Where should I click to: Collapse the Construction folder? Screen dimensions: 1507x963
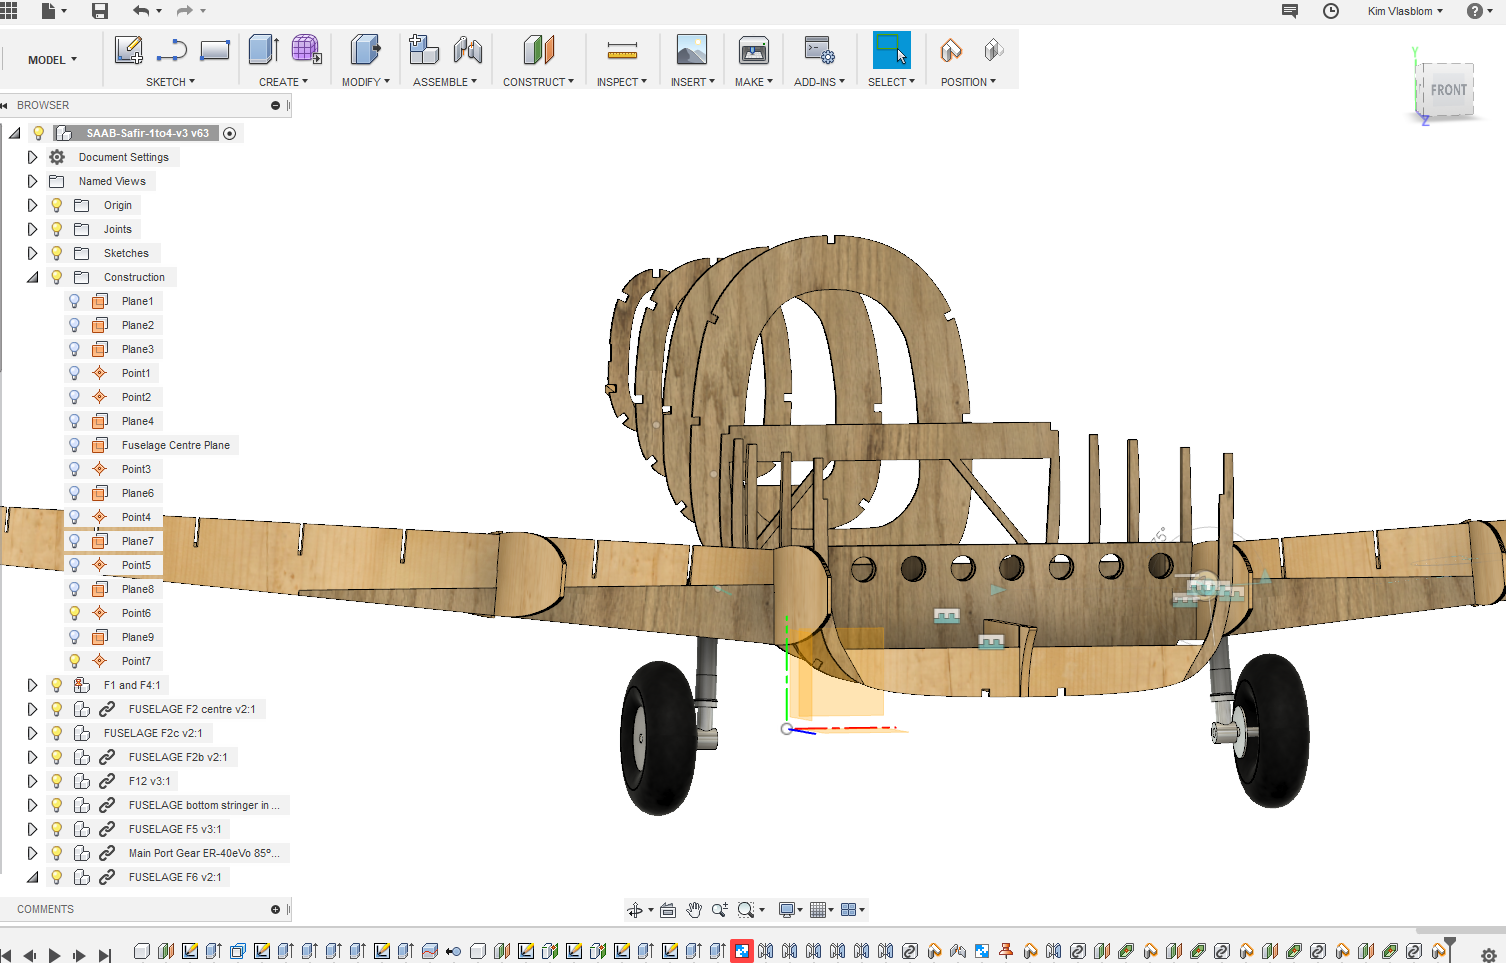[x=32, y=277]
